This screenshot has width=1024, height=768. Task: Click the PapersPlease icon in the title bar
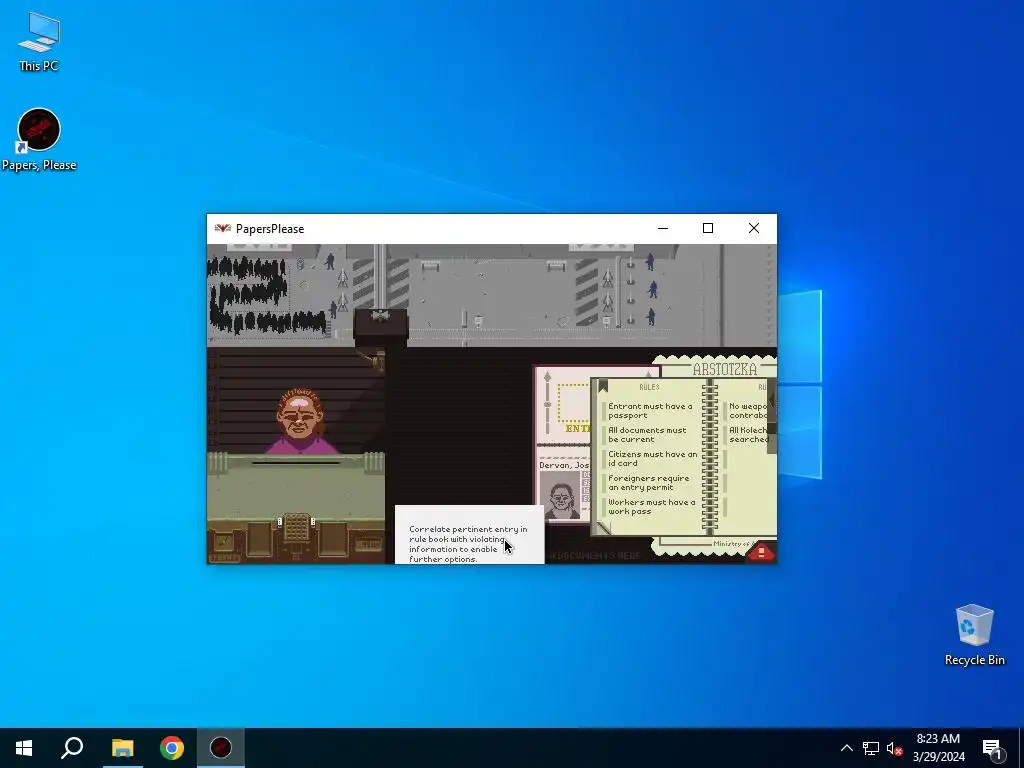pos(223,229)
